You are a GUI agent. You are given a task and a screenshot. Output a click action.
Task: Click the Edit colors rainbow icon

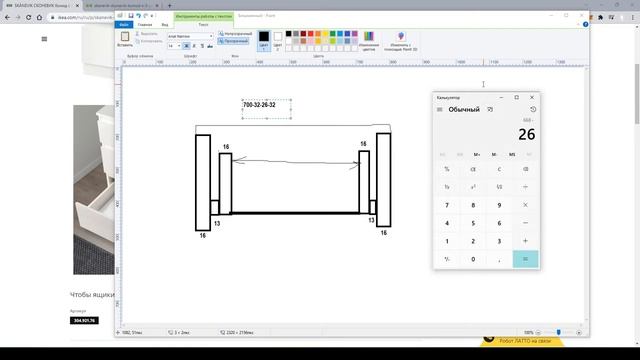point(369,40)
